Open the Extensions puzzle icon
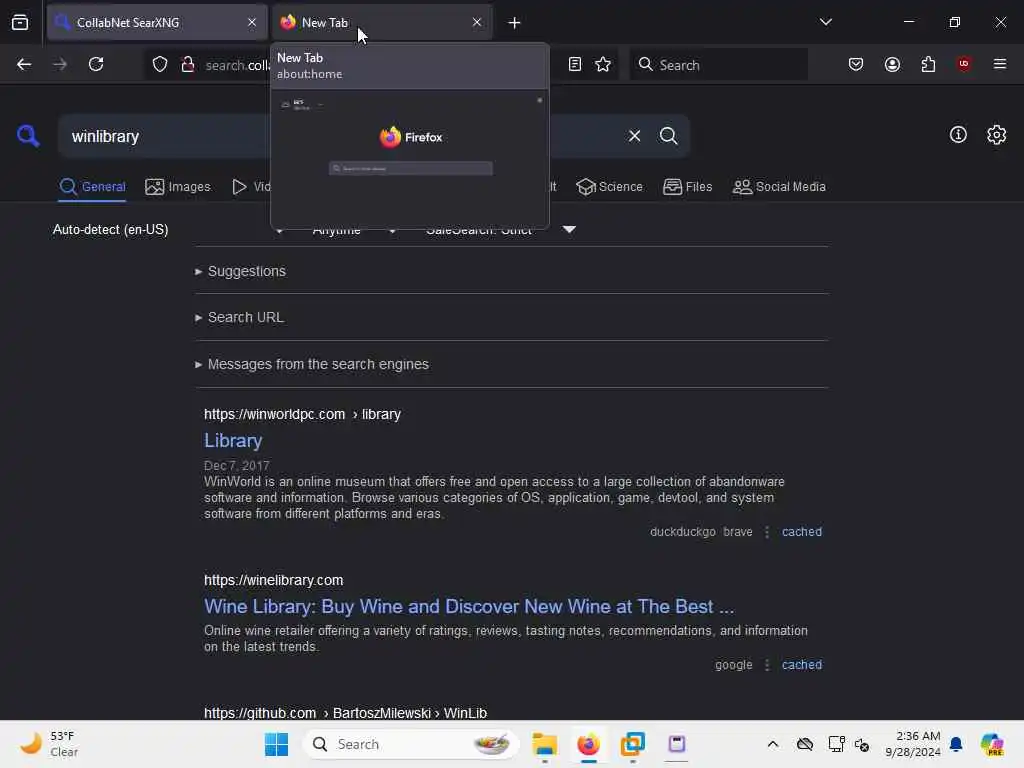Screen dimensions: 1024x768 [928, 64]
